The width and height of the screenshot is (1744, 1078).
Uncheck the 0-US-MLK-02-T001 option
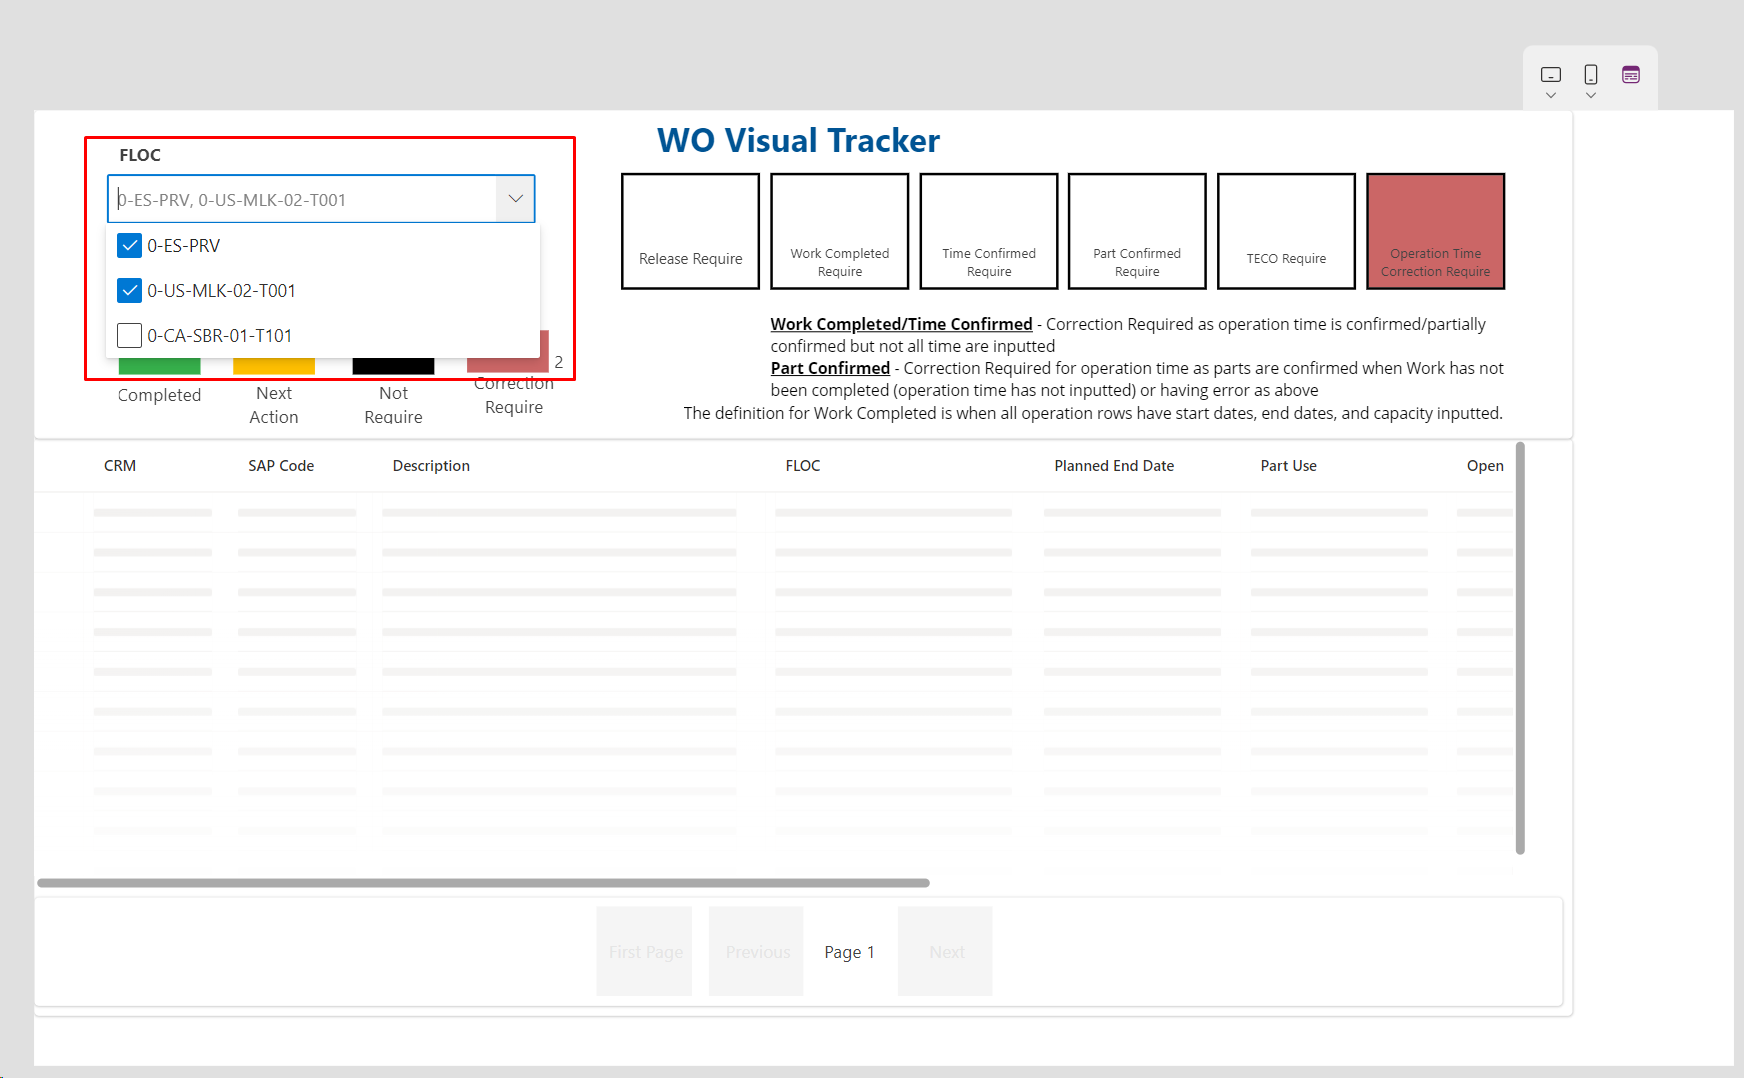pos(129,290)
